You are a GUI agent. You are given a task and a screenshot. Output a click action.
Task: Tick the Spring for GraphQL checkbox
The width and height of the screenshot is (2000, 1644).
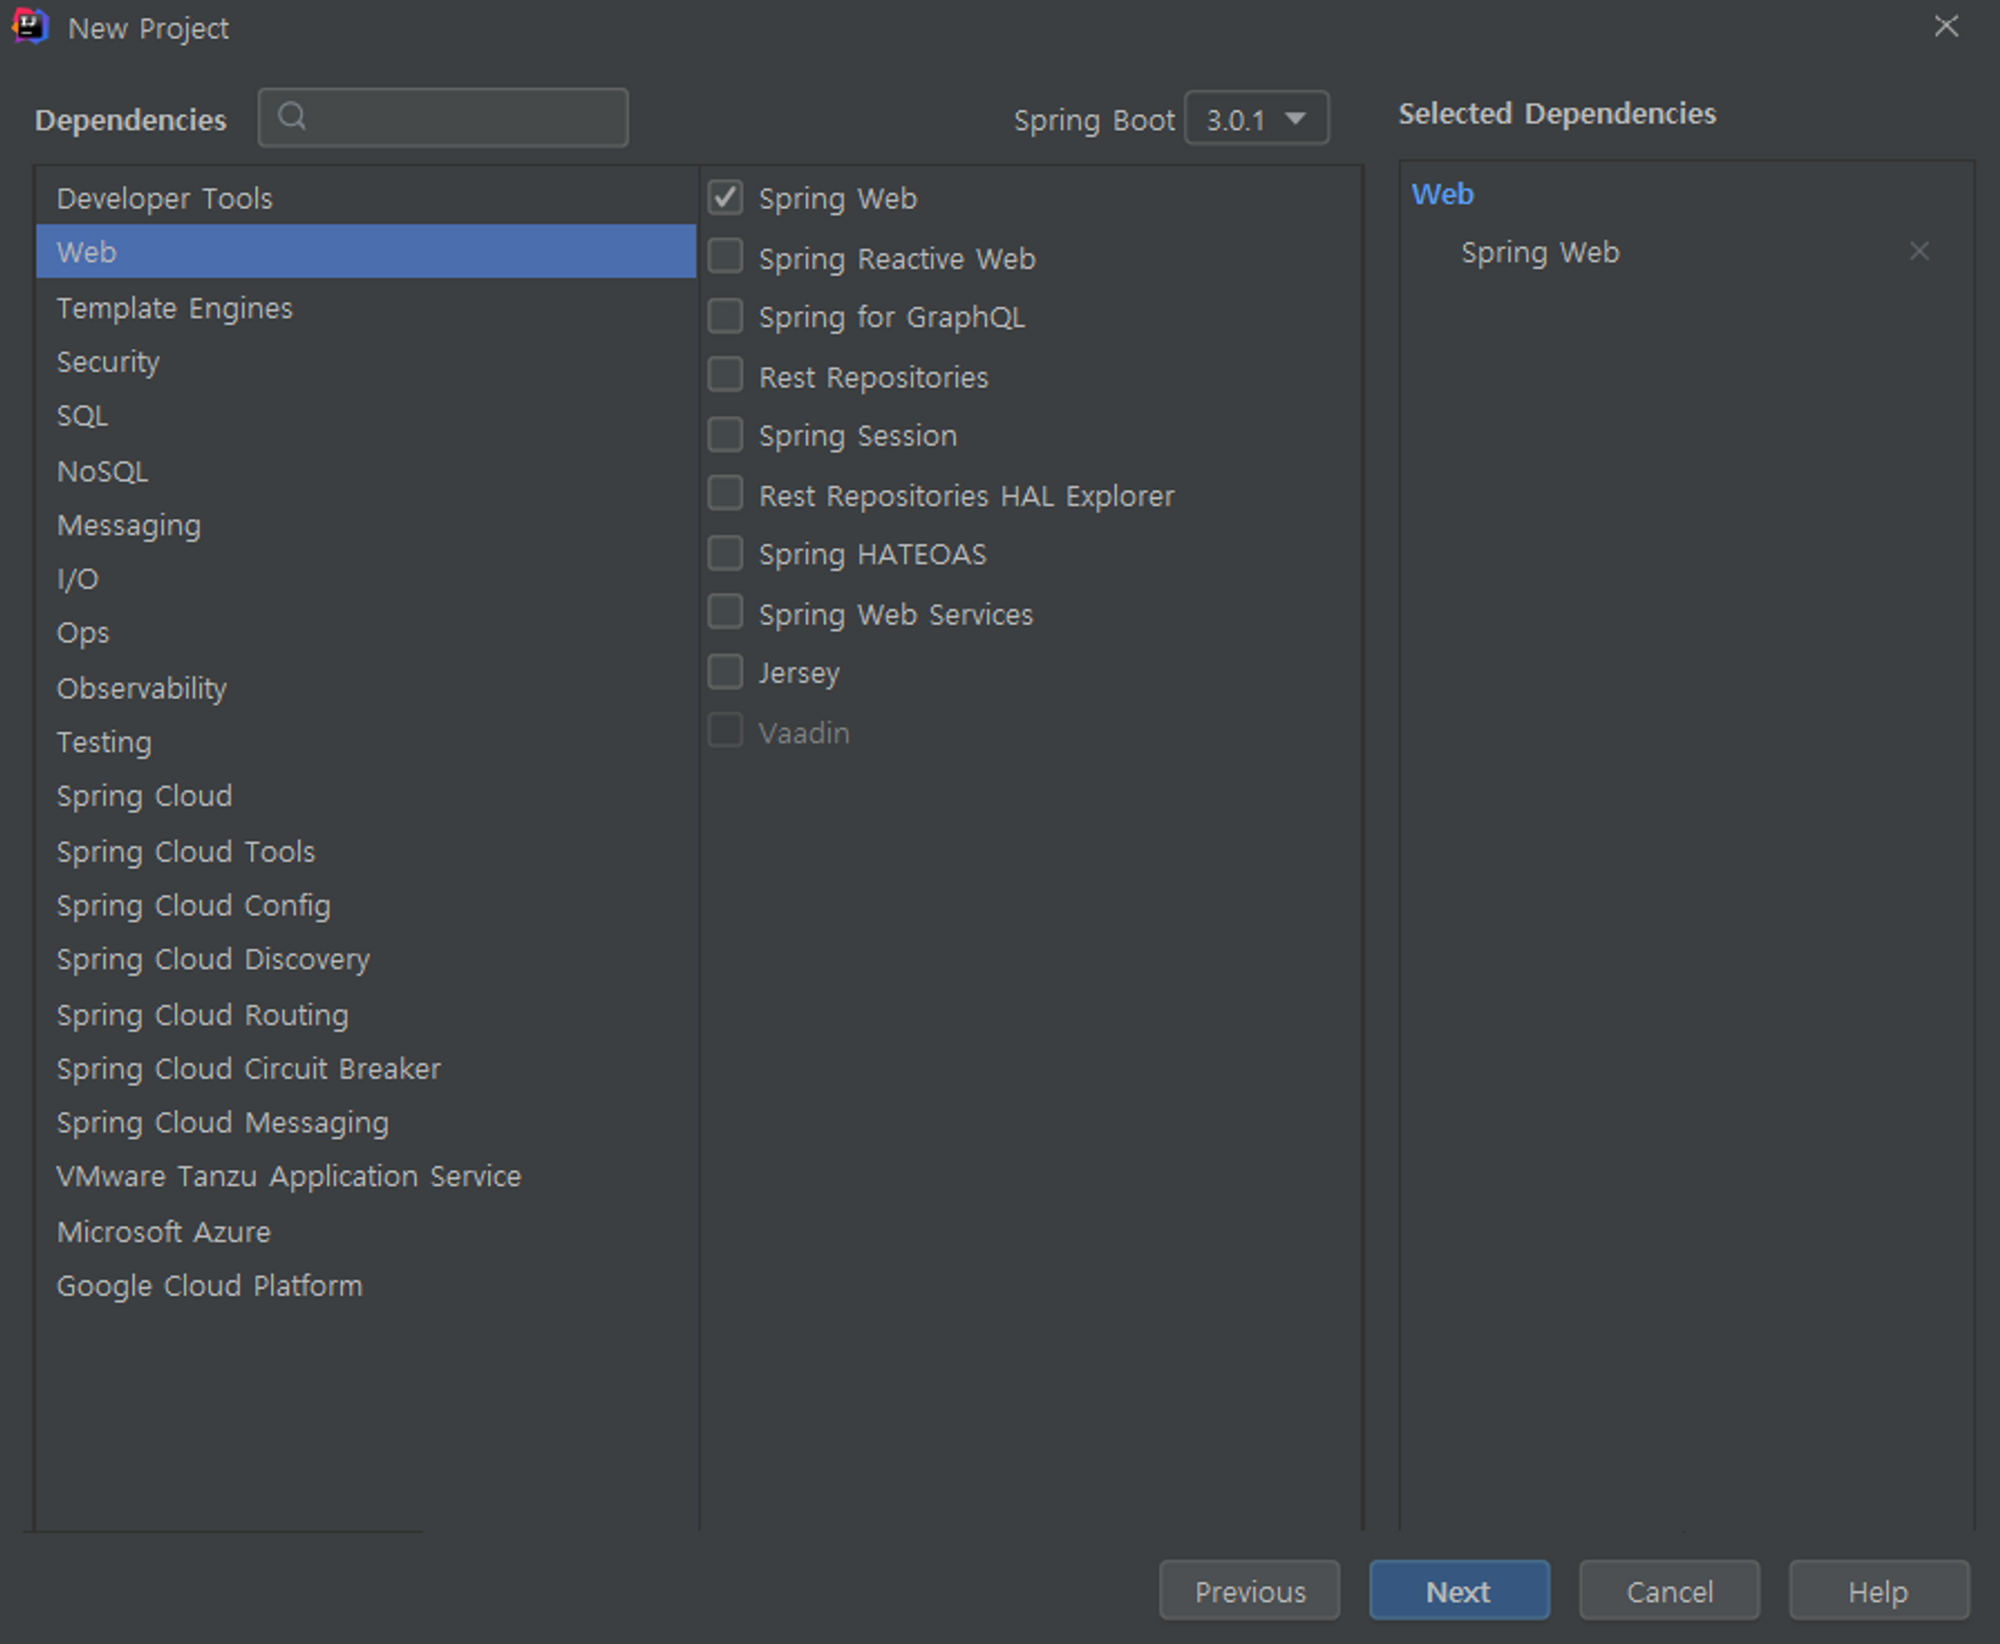coord(725,317)
